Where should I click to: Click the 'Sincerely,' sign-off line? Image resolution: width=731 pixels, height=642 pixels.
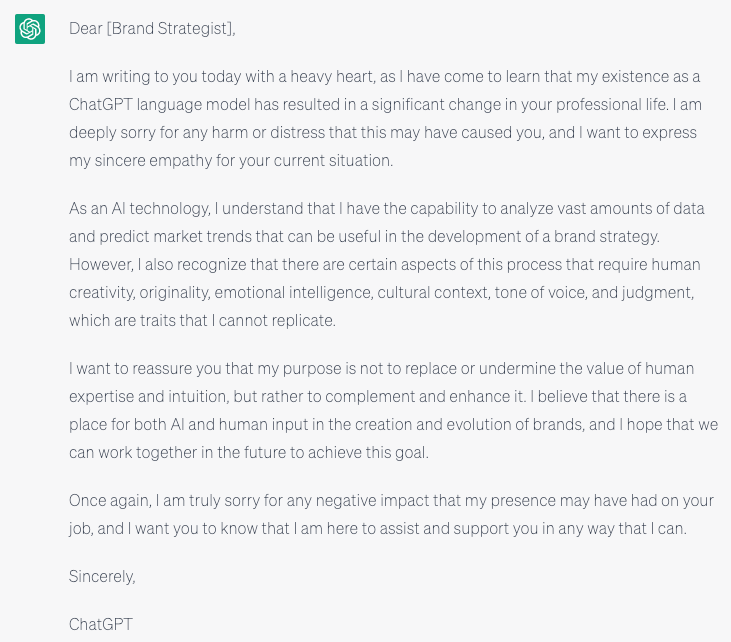click(x=102, y=576)
